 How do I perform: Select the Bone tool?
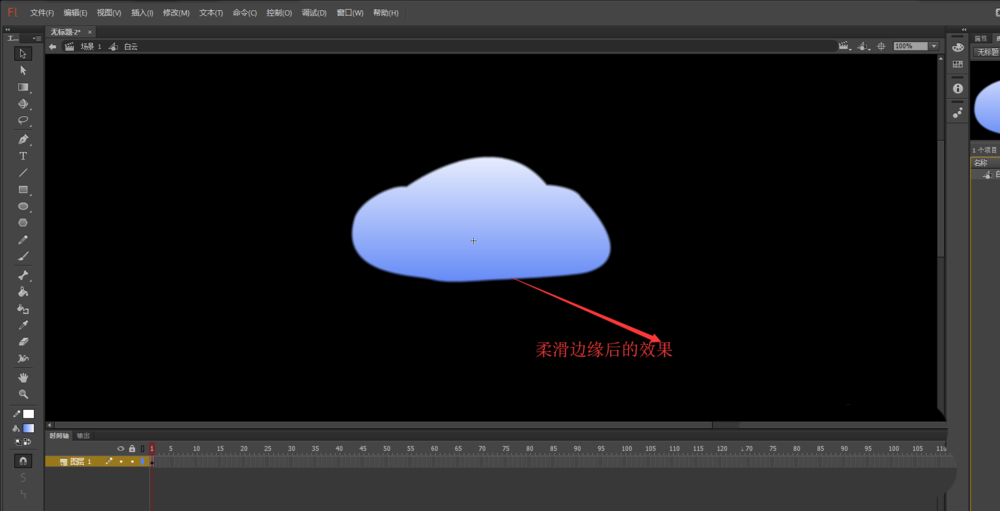[x=23, y=276]
